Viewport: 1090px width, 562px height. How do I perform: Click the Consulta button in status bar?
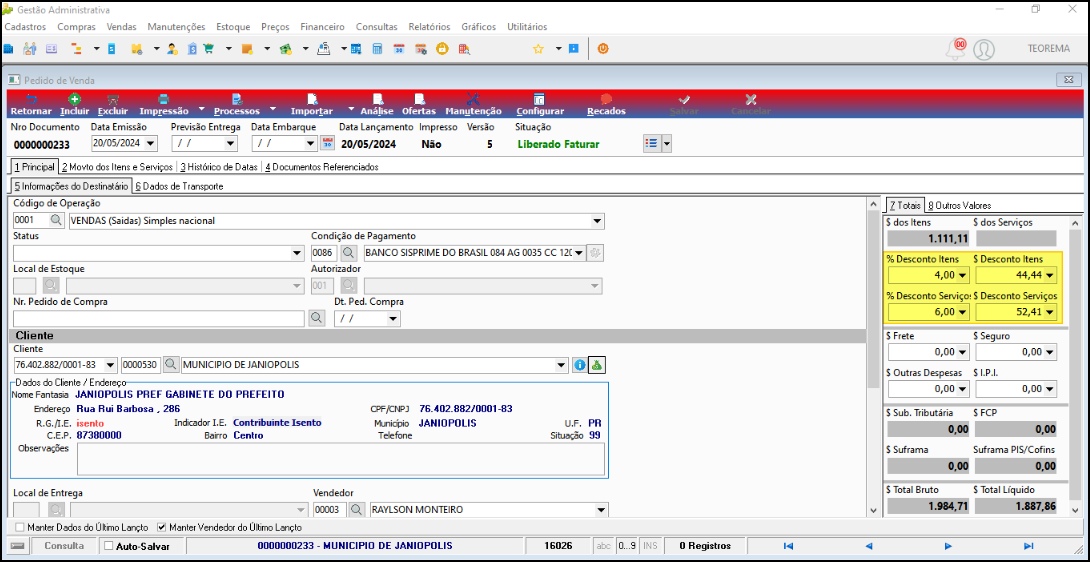coord(64,546)
